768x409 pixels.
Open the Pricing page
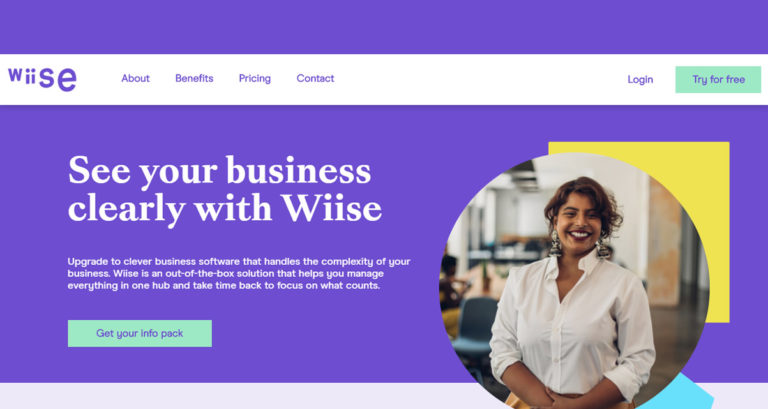(x=255, y=78)
